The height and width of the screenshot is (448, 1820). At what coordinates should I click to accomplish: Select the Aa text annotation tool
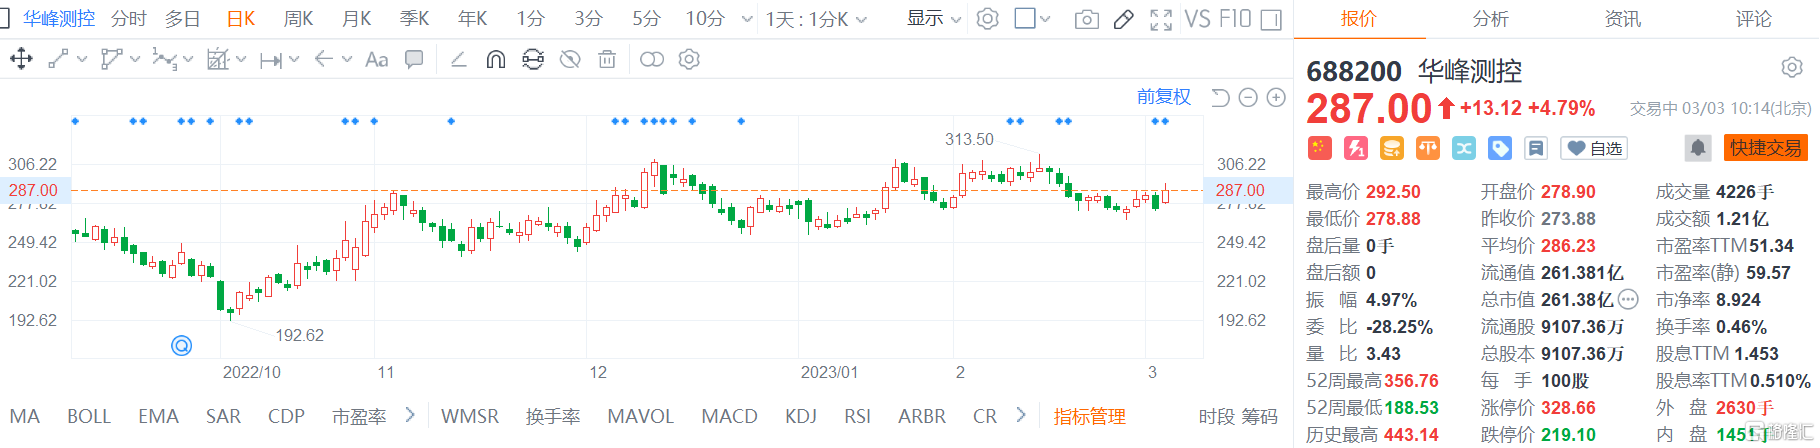coord(377,60)
